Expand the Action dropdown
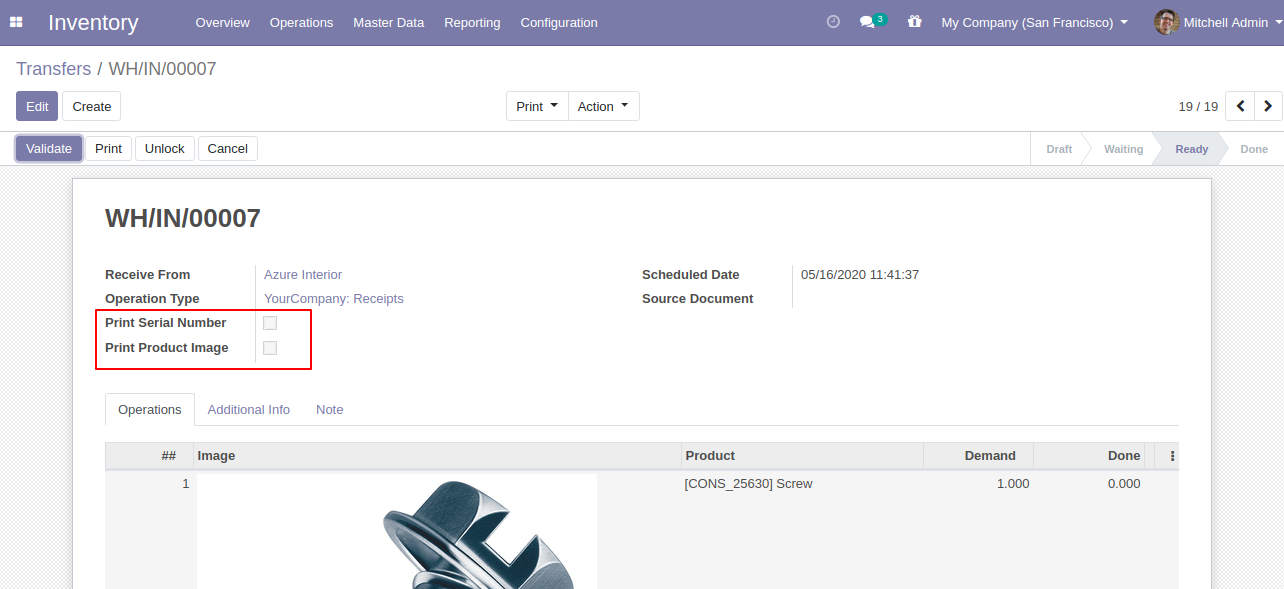Viewport: 1284px width, 589px height. click(604, 106)
